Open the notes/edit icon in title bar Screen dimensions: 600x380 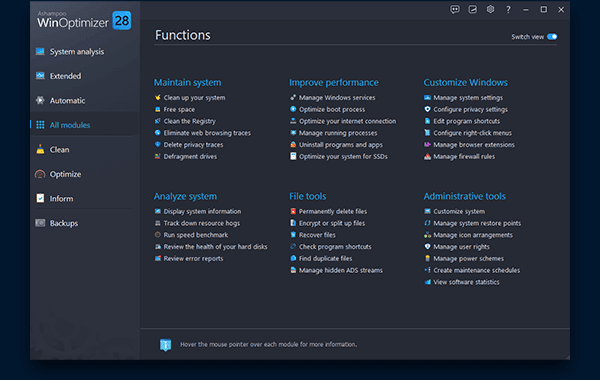click(473, 10)
